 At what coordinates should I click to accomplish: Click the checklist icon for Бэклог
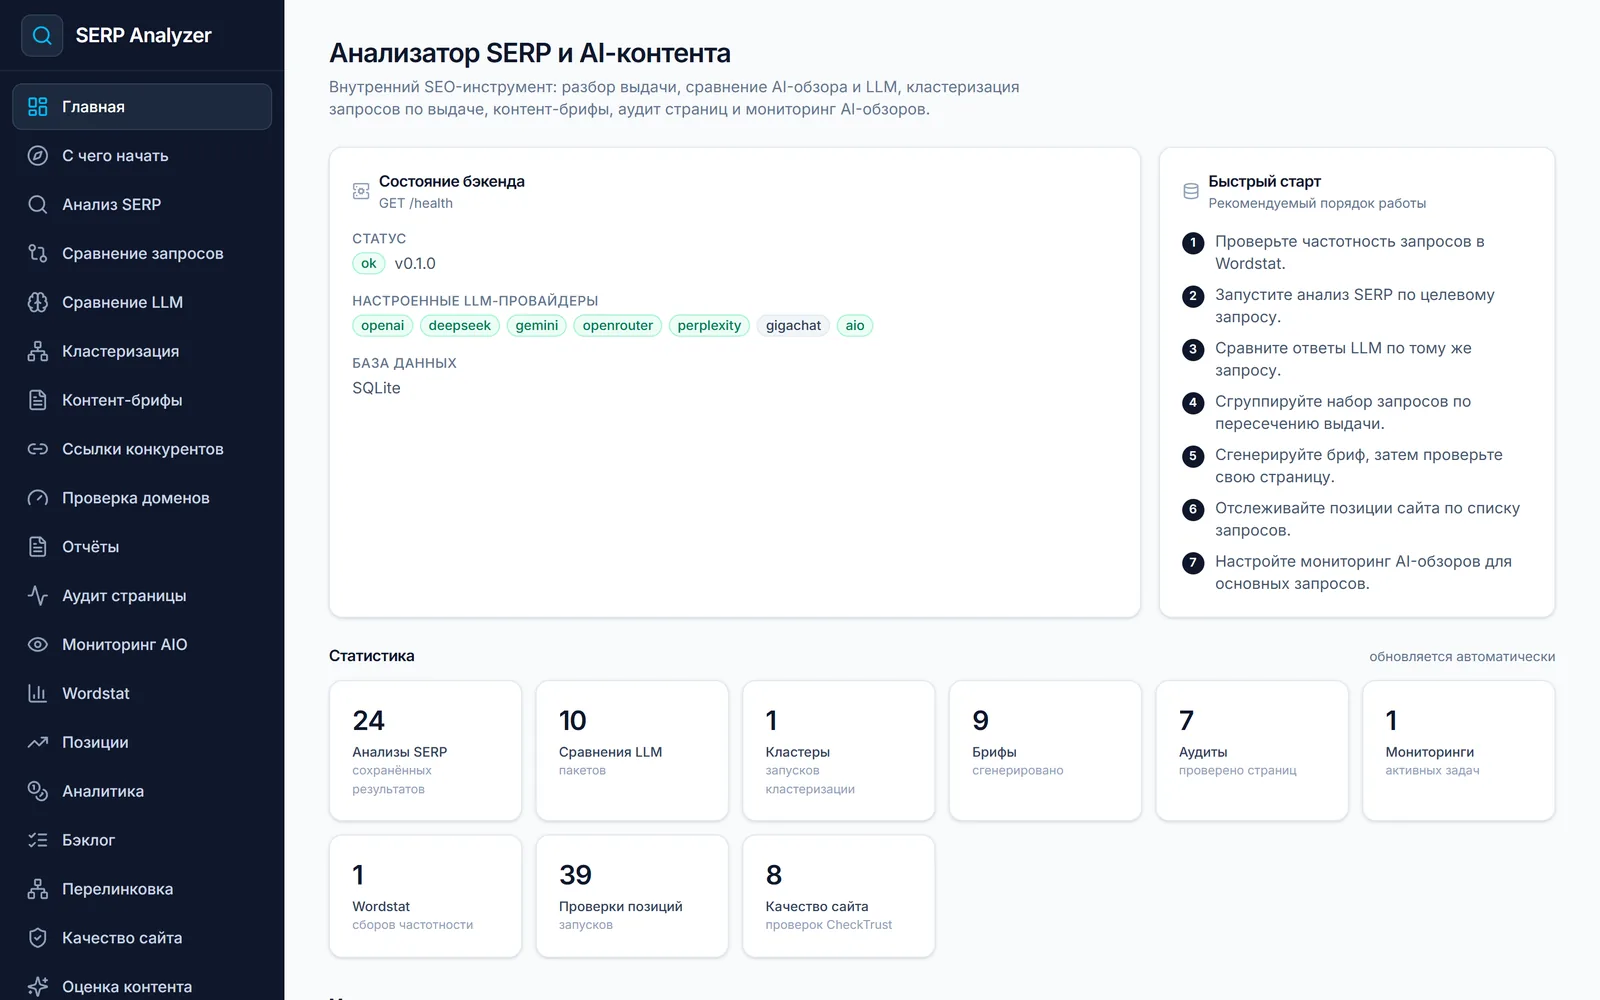coord(38,840)
